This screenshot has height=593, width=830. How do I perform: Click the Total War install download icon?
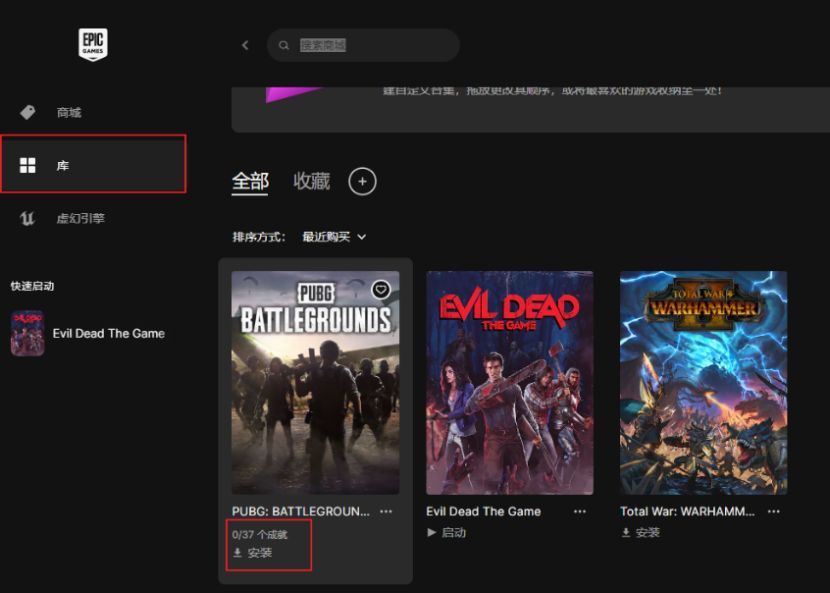tap(626, 532)
